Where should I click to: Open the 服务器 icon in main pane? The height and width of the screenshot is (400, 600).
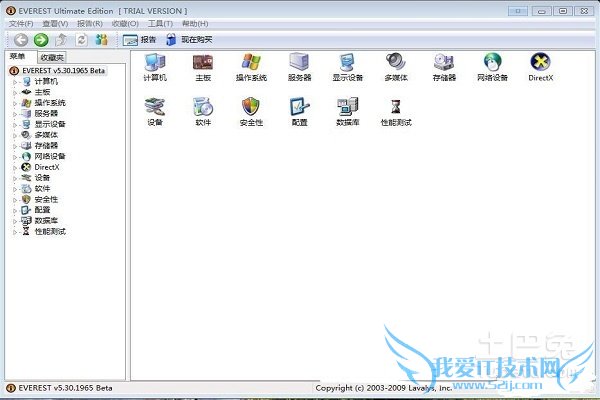pyautogui.click(x=299, y=67)
